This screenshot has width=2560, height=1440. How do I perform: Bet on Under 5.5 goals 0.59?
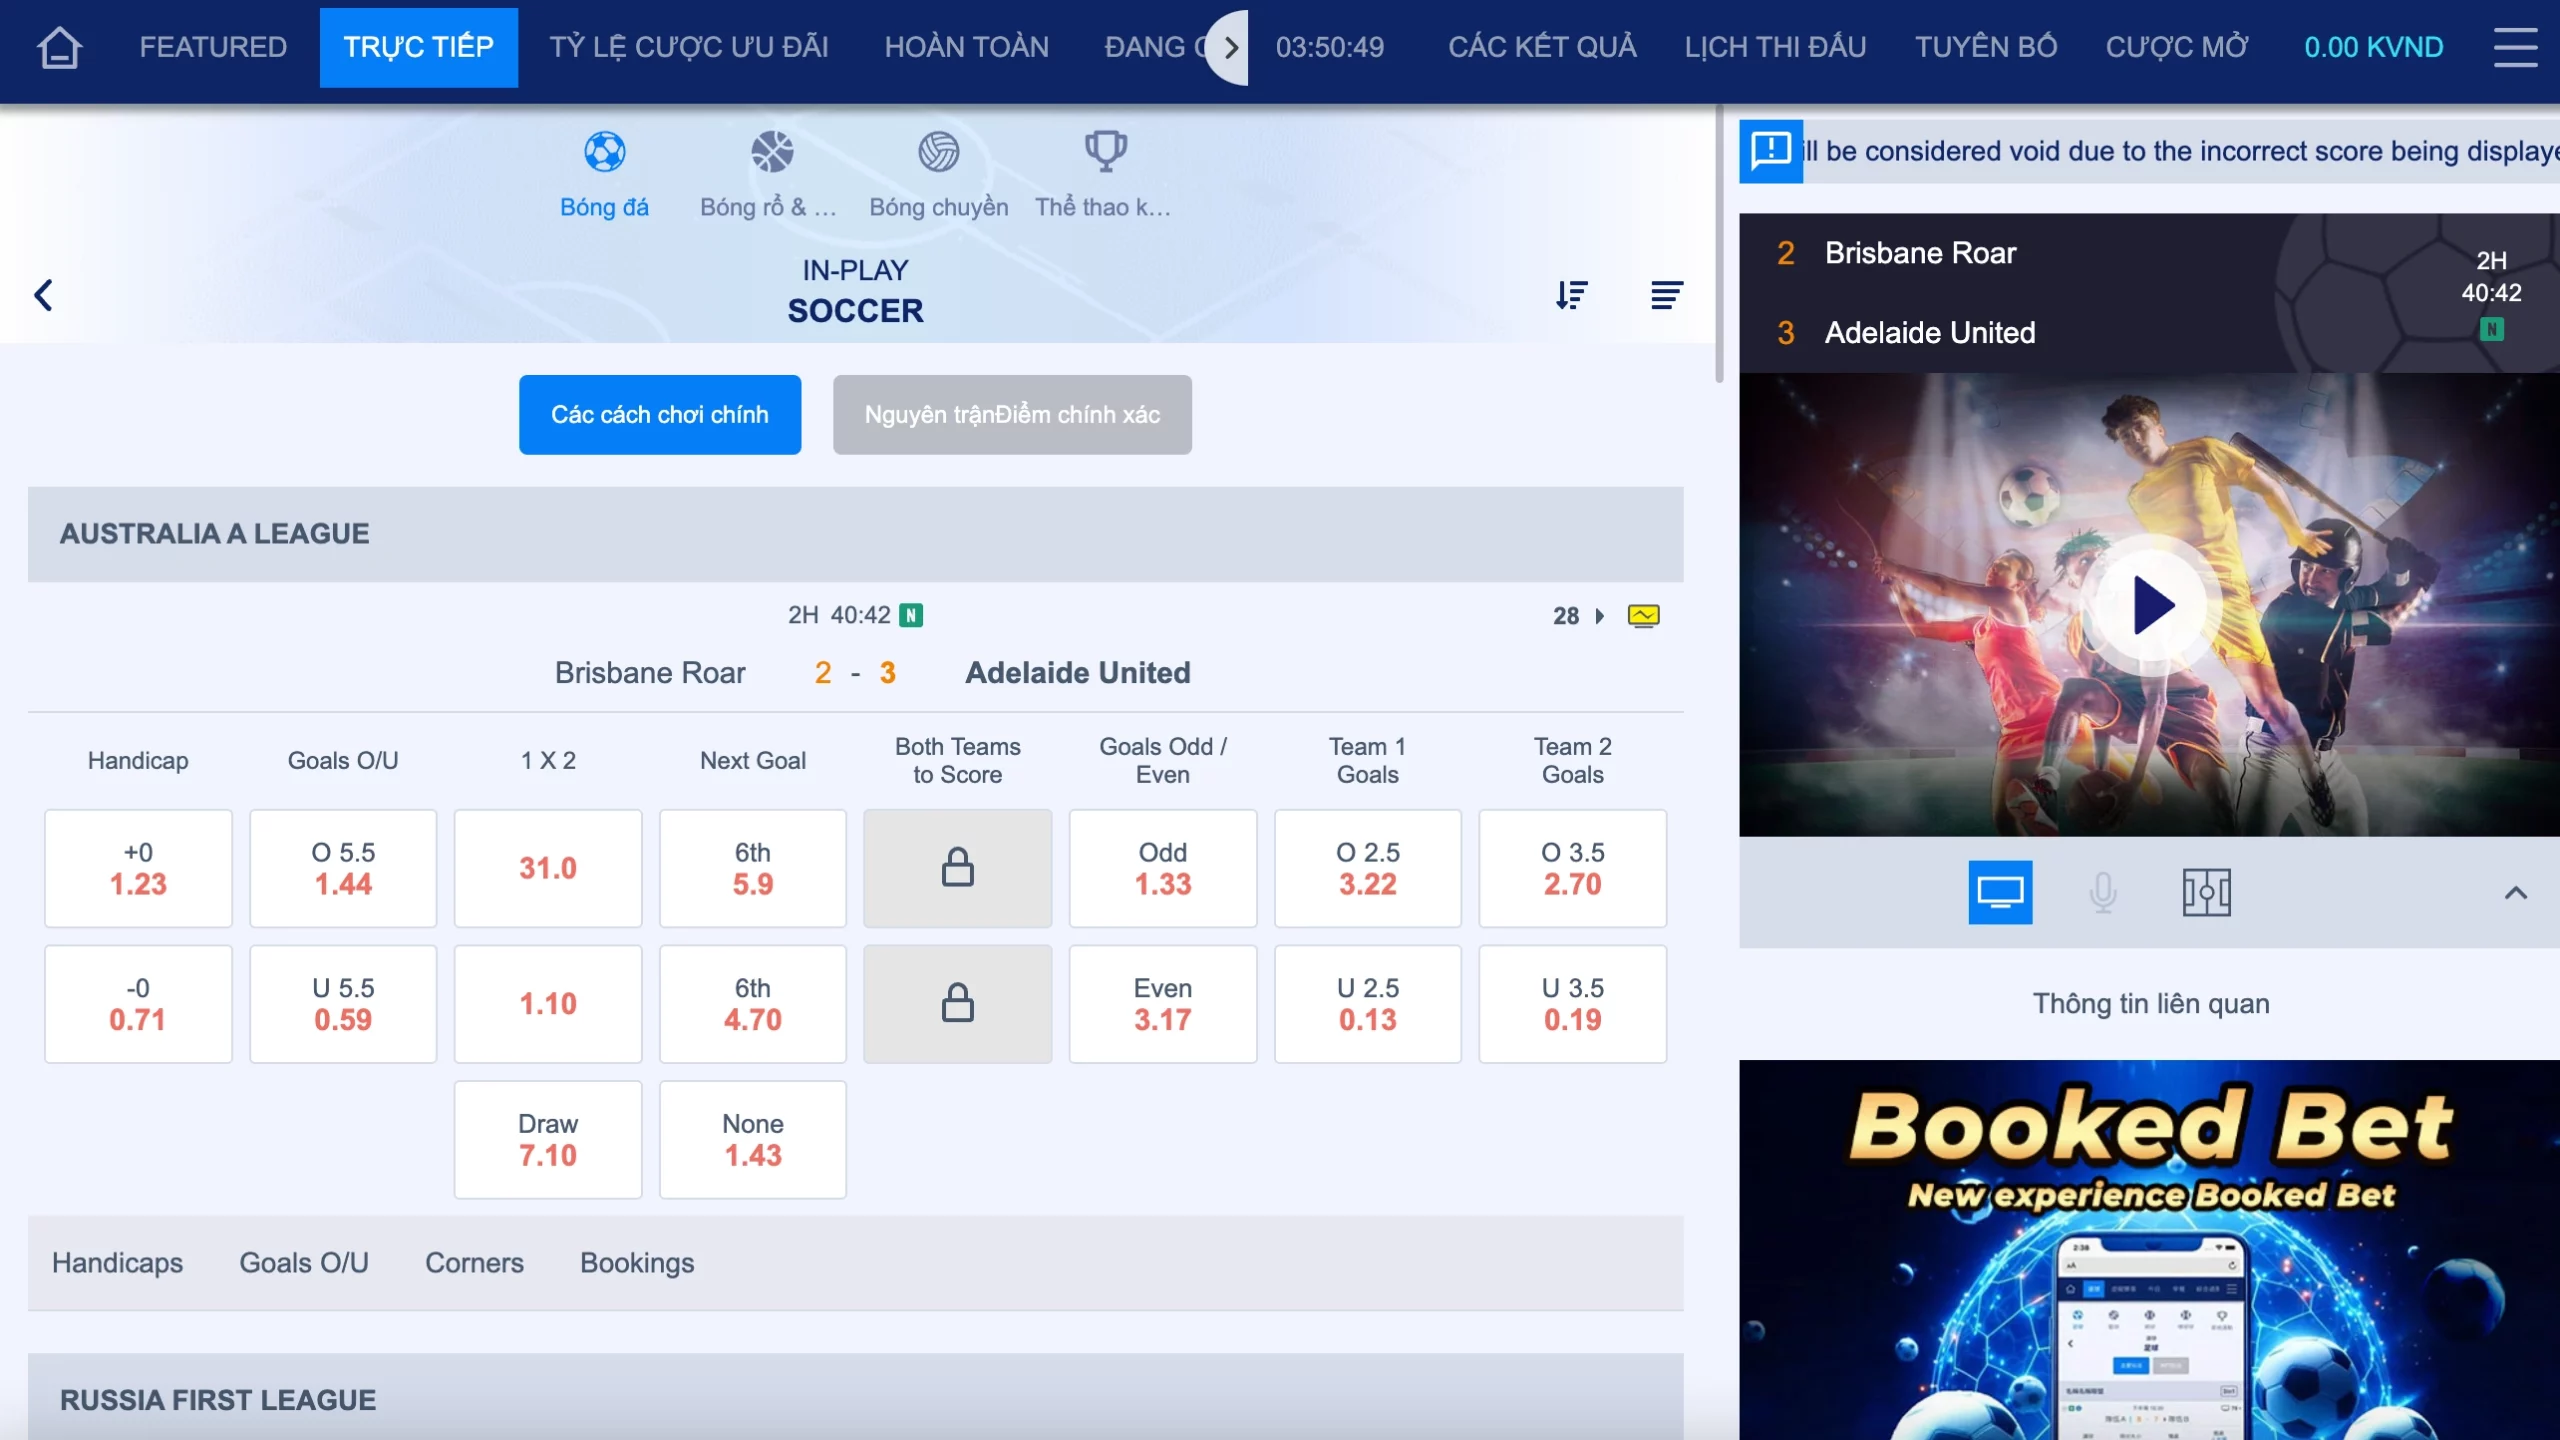pyautogui.click(x=343, y=1003)
